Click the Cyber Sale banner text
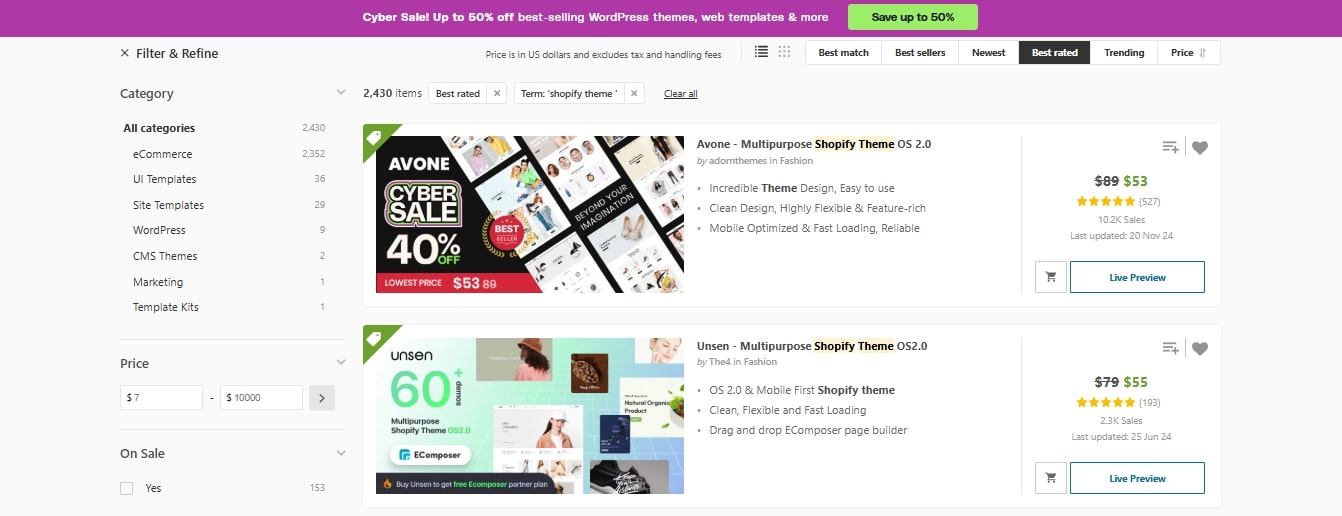 [x=595, y=17]
